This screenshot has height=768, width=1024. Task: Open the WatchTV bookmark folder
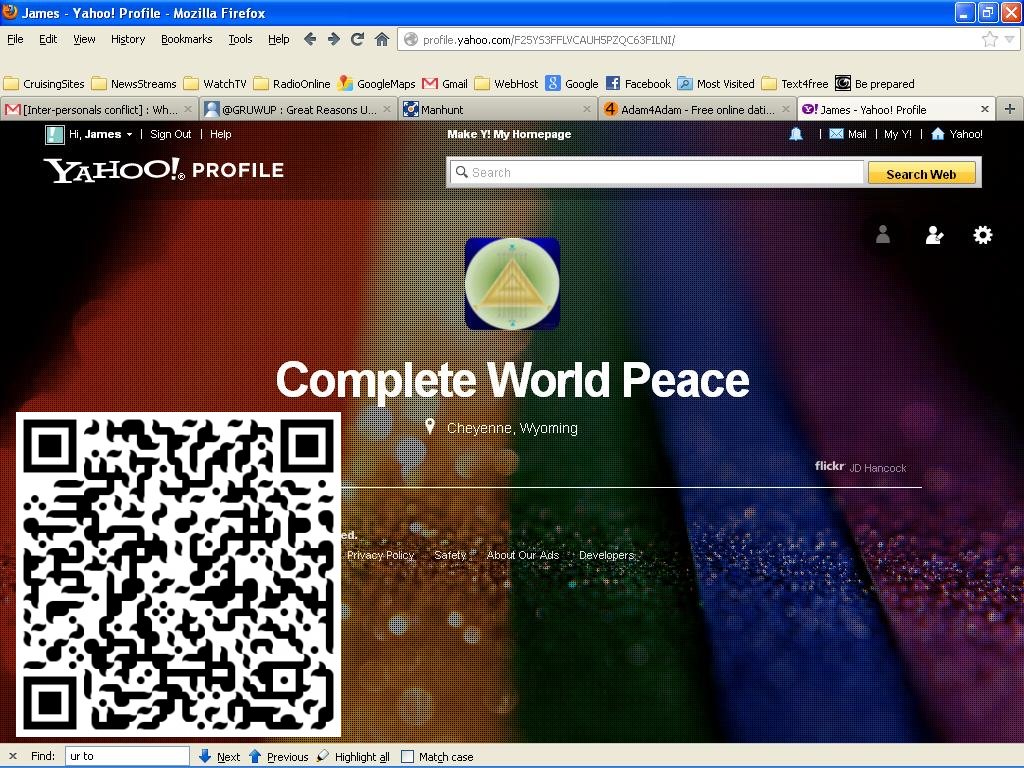216,84
